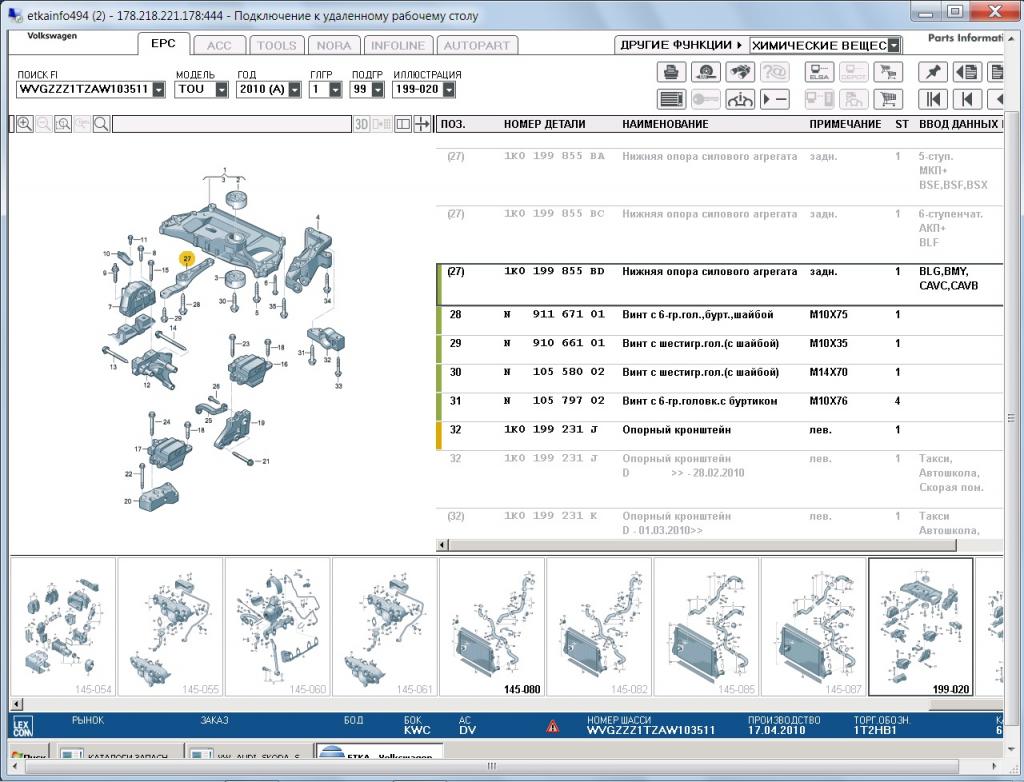Select thumbnail 145-060
This screenshot has width=1024, height=782.
pyautogui.click(x=278, y=627)
